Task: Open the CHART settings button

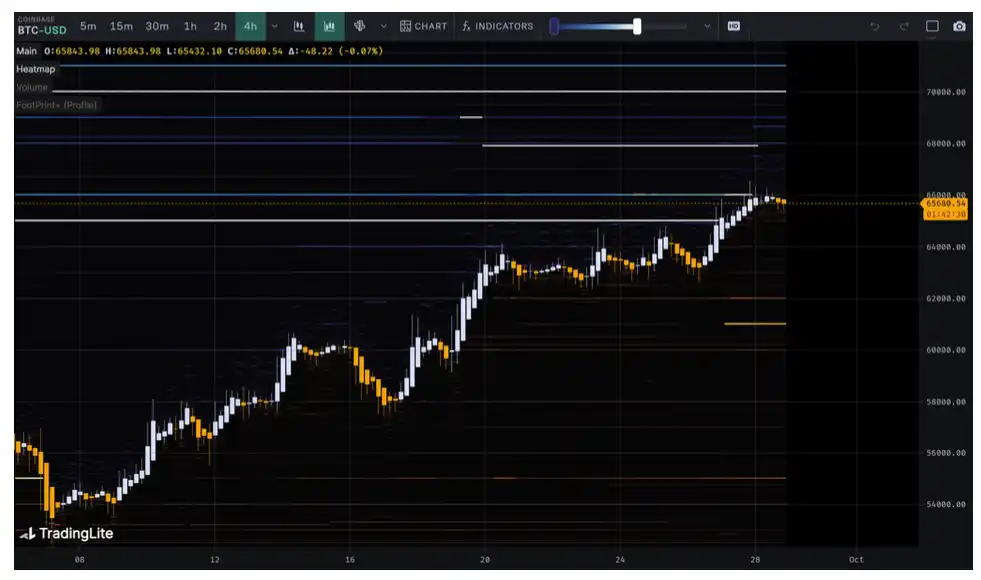Action: [x=423, y=26]
